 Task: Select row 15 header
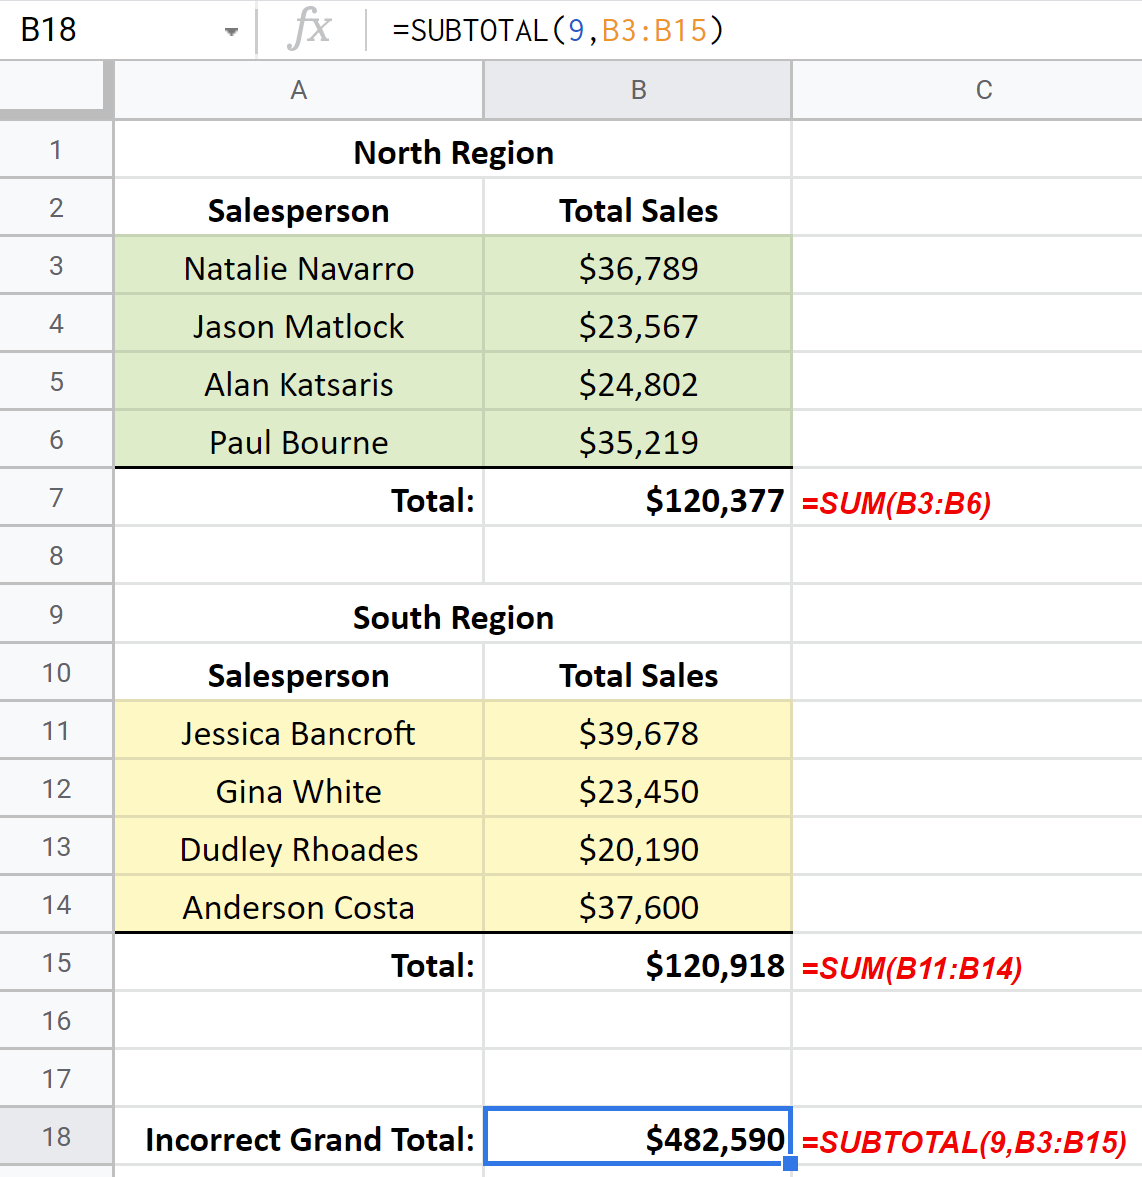(x=56, y=962)
